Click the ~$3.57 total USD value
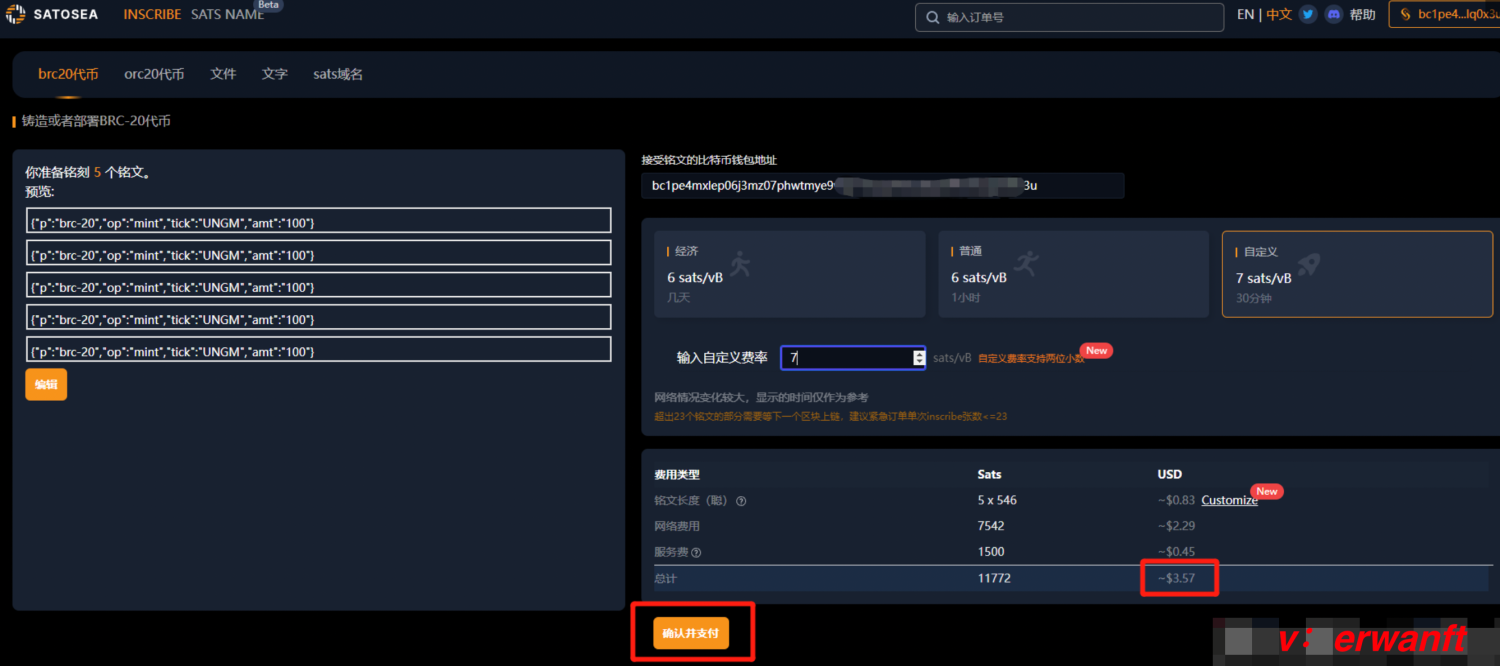 pyautogui.click(x=1176, y=578)
